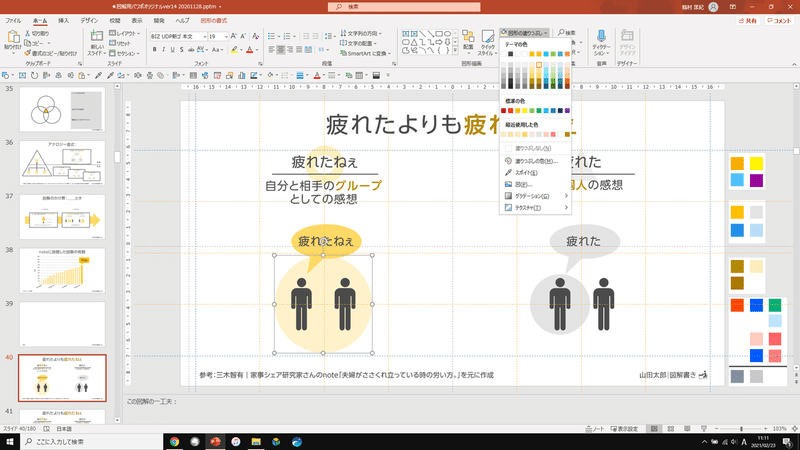Screen dimensions: 800x450
Task: Toggle Italic formatting
Action: click(163, 49)
